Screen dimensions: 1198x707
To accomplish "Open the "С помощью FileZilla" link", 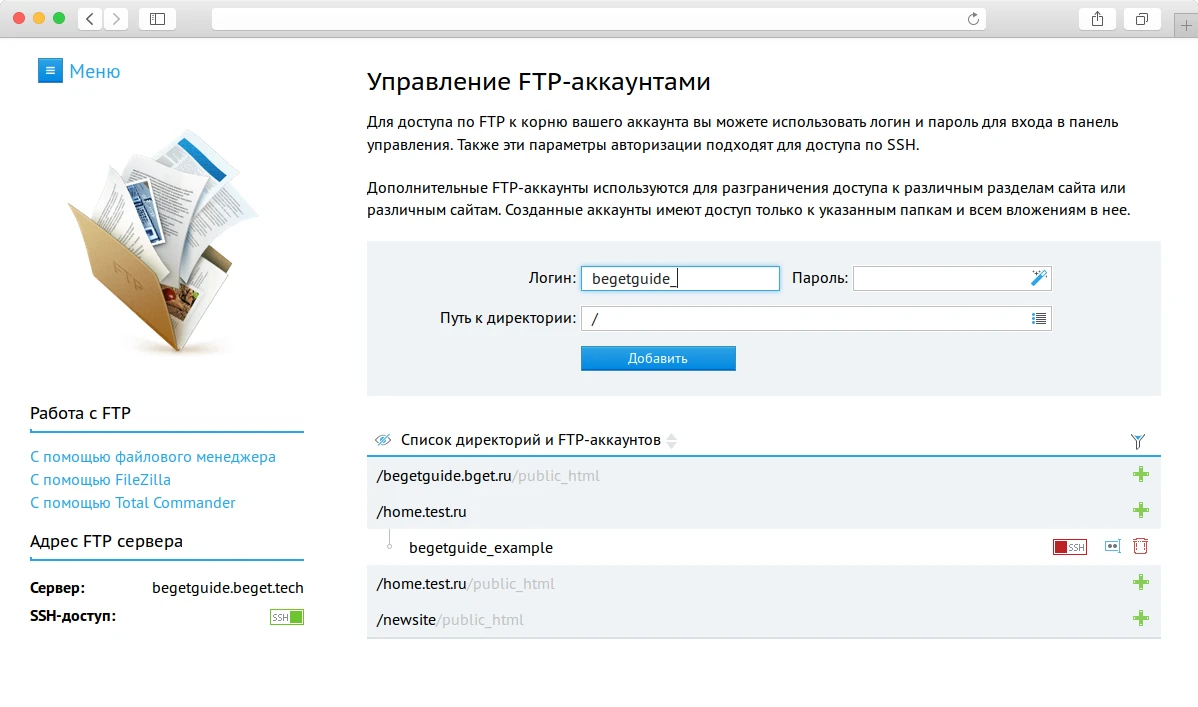I will 100,479.
